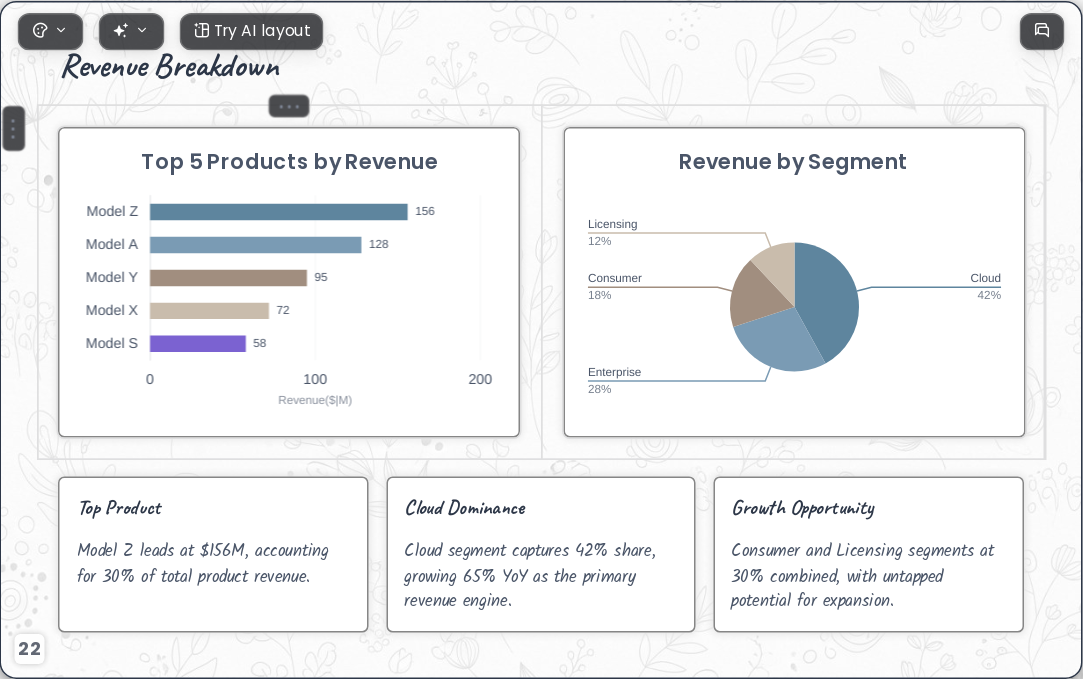
Task: Open the AI sparkle tools dropdown
Action: [x=131, y=31]
